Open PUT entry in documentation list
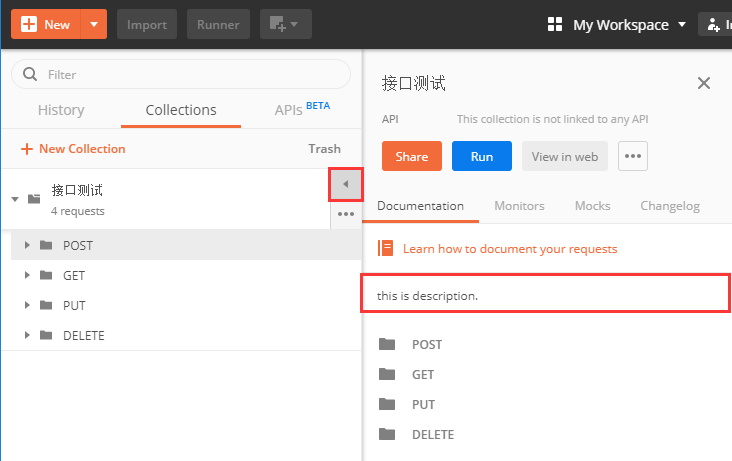The height and width of the screenshot is (461, 732). coord(423,404)
